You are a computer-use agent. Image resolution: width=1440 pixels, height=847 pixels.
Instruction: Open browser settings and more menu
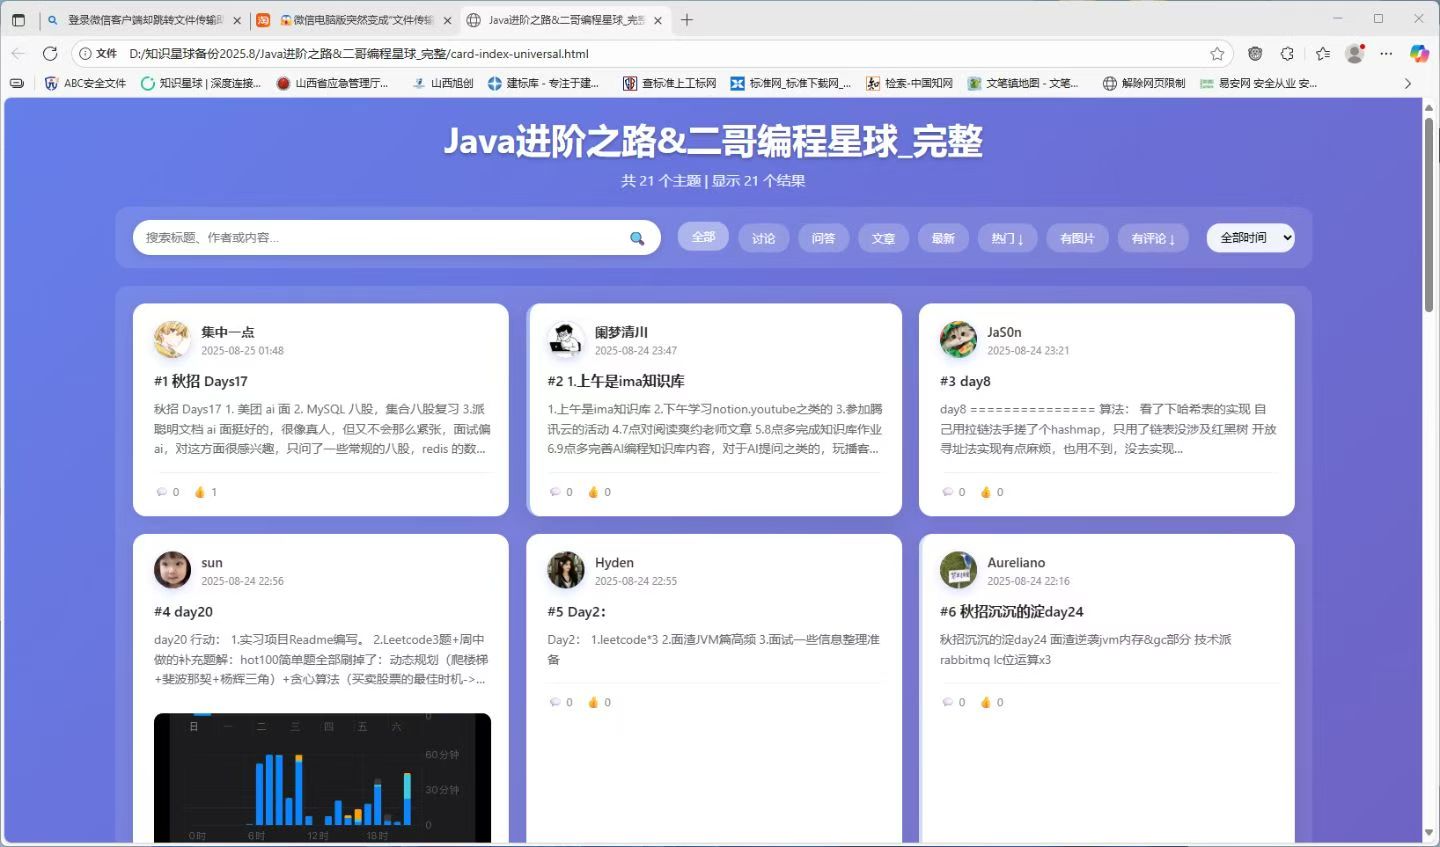1386,54
